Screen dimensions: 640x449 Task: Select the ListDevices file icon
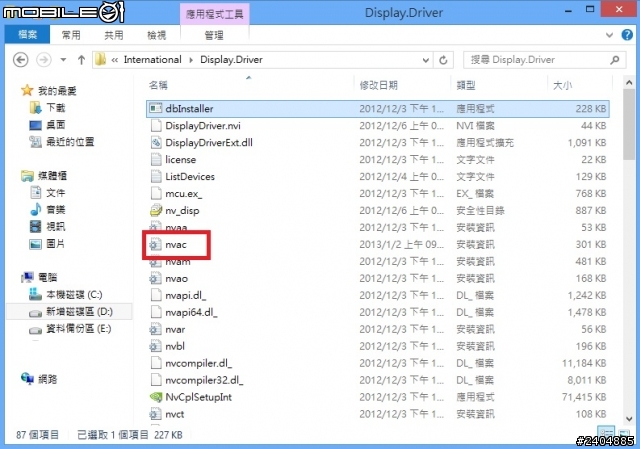coord(156,177)
